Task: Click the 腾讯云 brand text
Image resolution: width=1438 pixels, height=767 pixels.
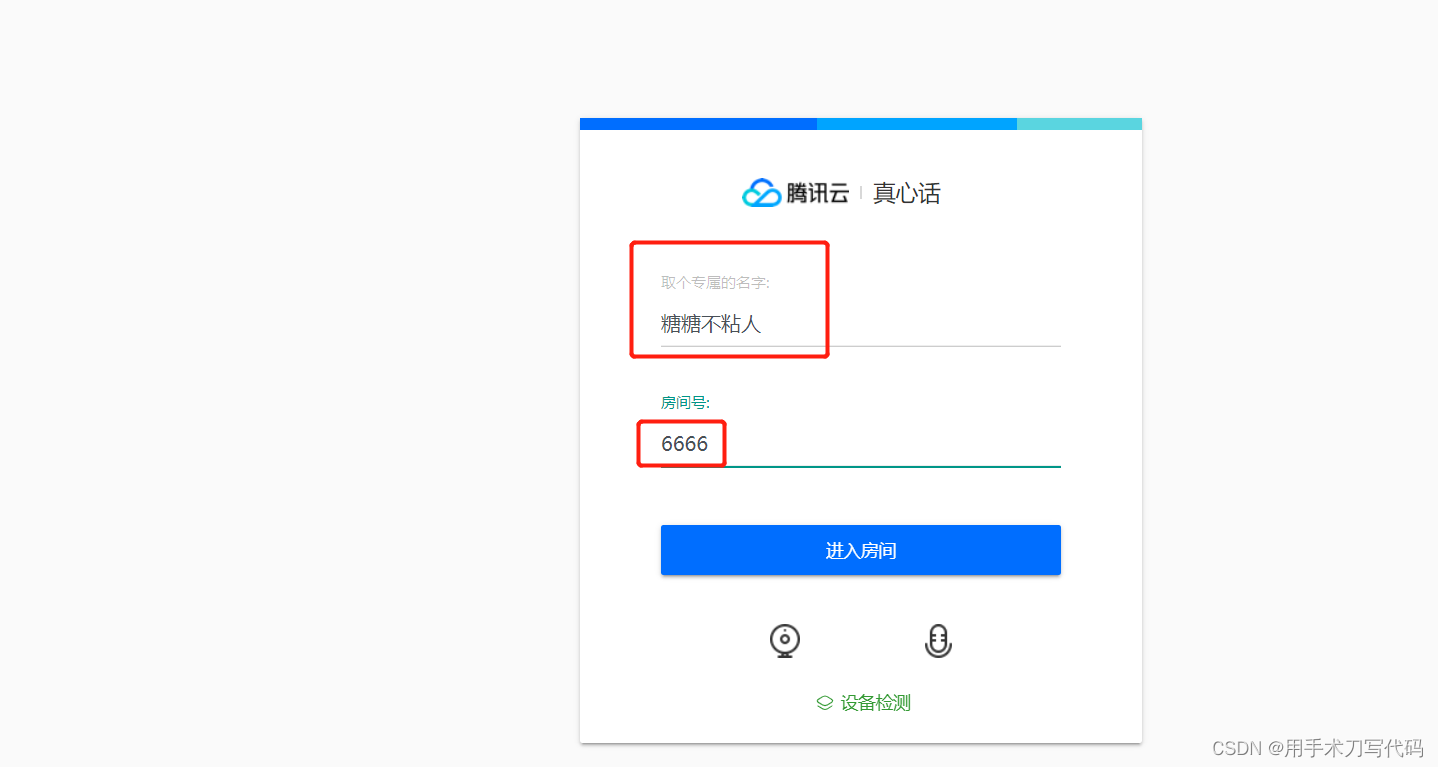Action: click(817, 193)
